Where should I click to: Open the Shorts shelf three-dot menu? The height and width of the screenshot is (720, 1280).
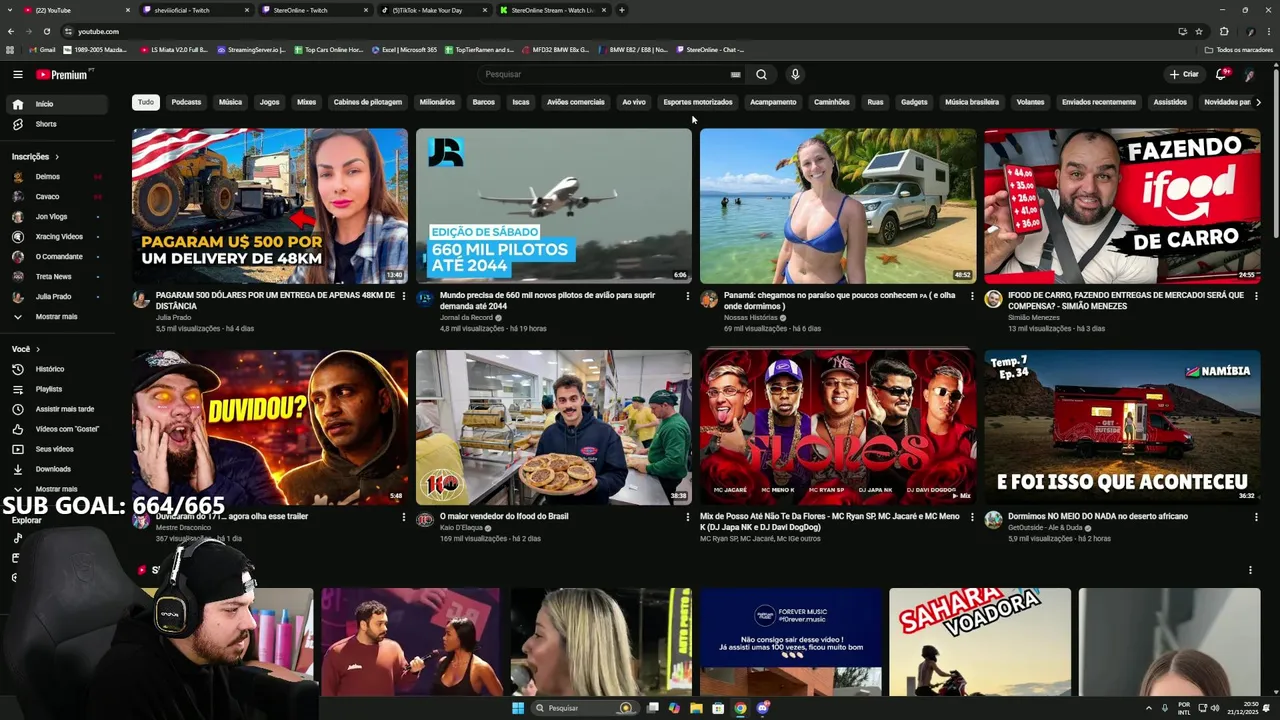[x=1250, y=570]
